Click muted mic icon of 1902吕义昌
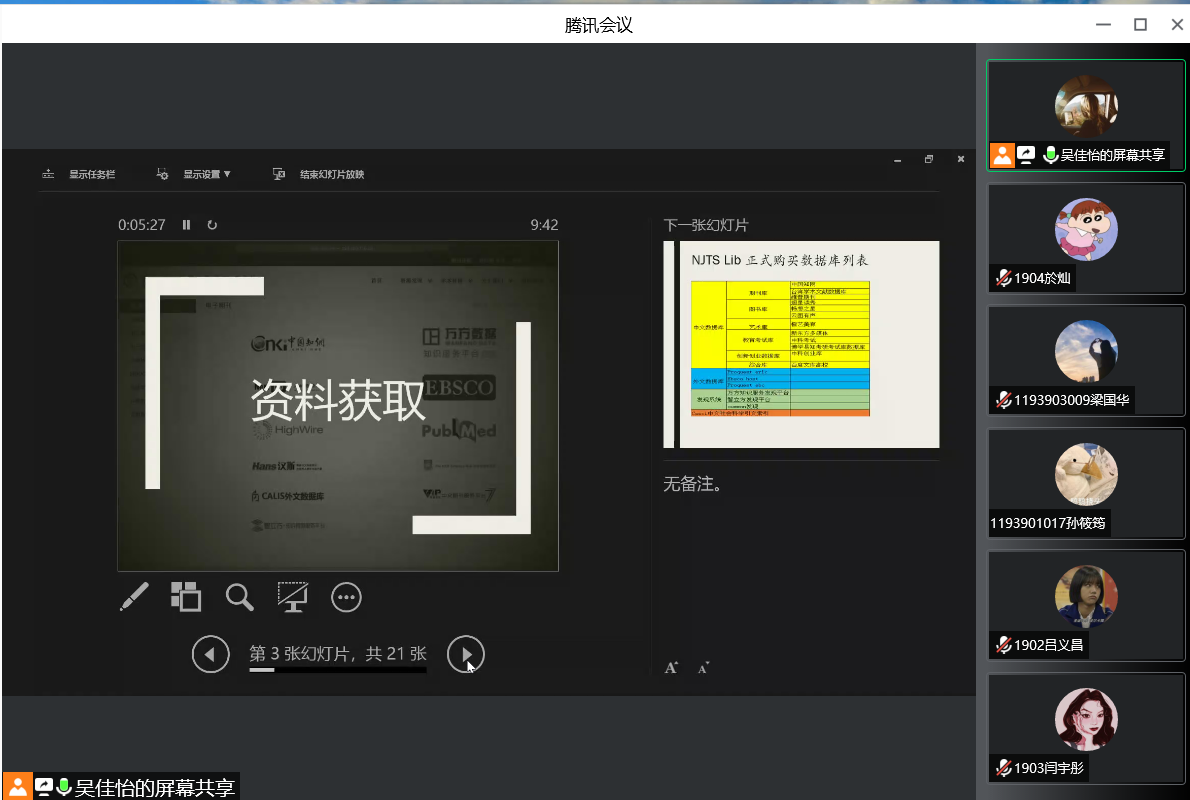The height and width of the screenshot is (800, 1190). pos(1003,645)
